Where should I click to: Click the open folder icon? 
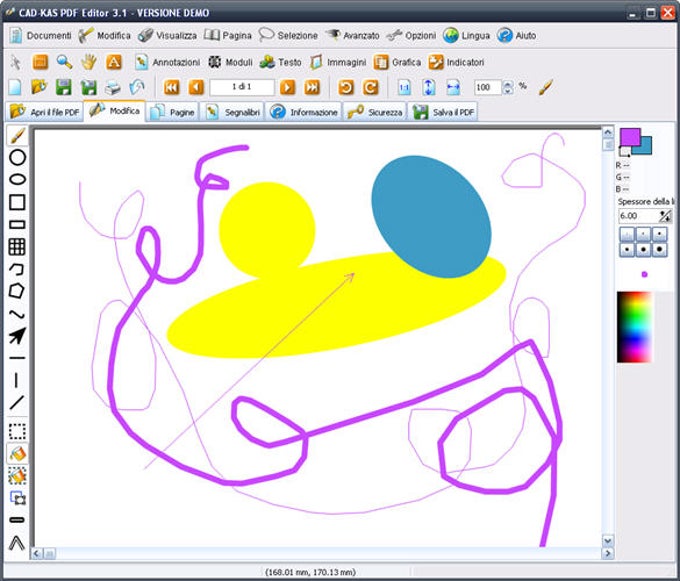pyautogui.click(x=39, y=87)
